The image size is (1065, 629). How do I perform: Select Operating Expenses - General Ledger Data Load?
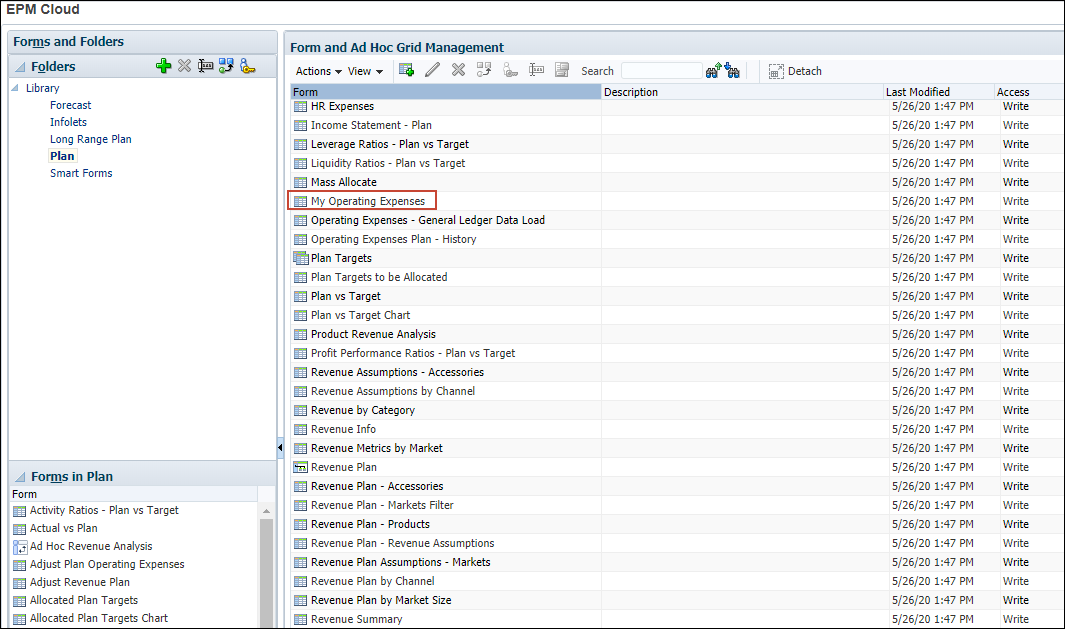(x=428, y=220)
